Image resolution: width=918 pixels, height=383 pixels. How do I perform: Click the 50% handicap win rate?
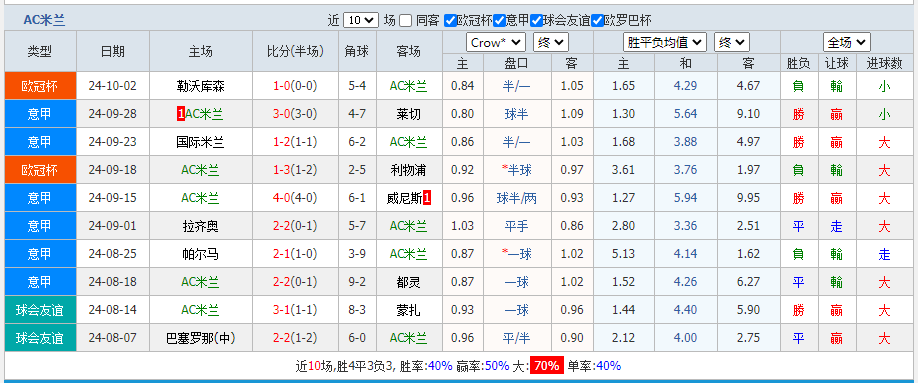click(497, 366)
